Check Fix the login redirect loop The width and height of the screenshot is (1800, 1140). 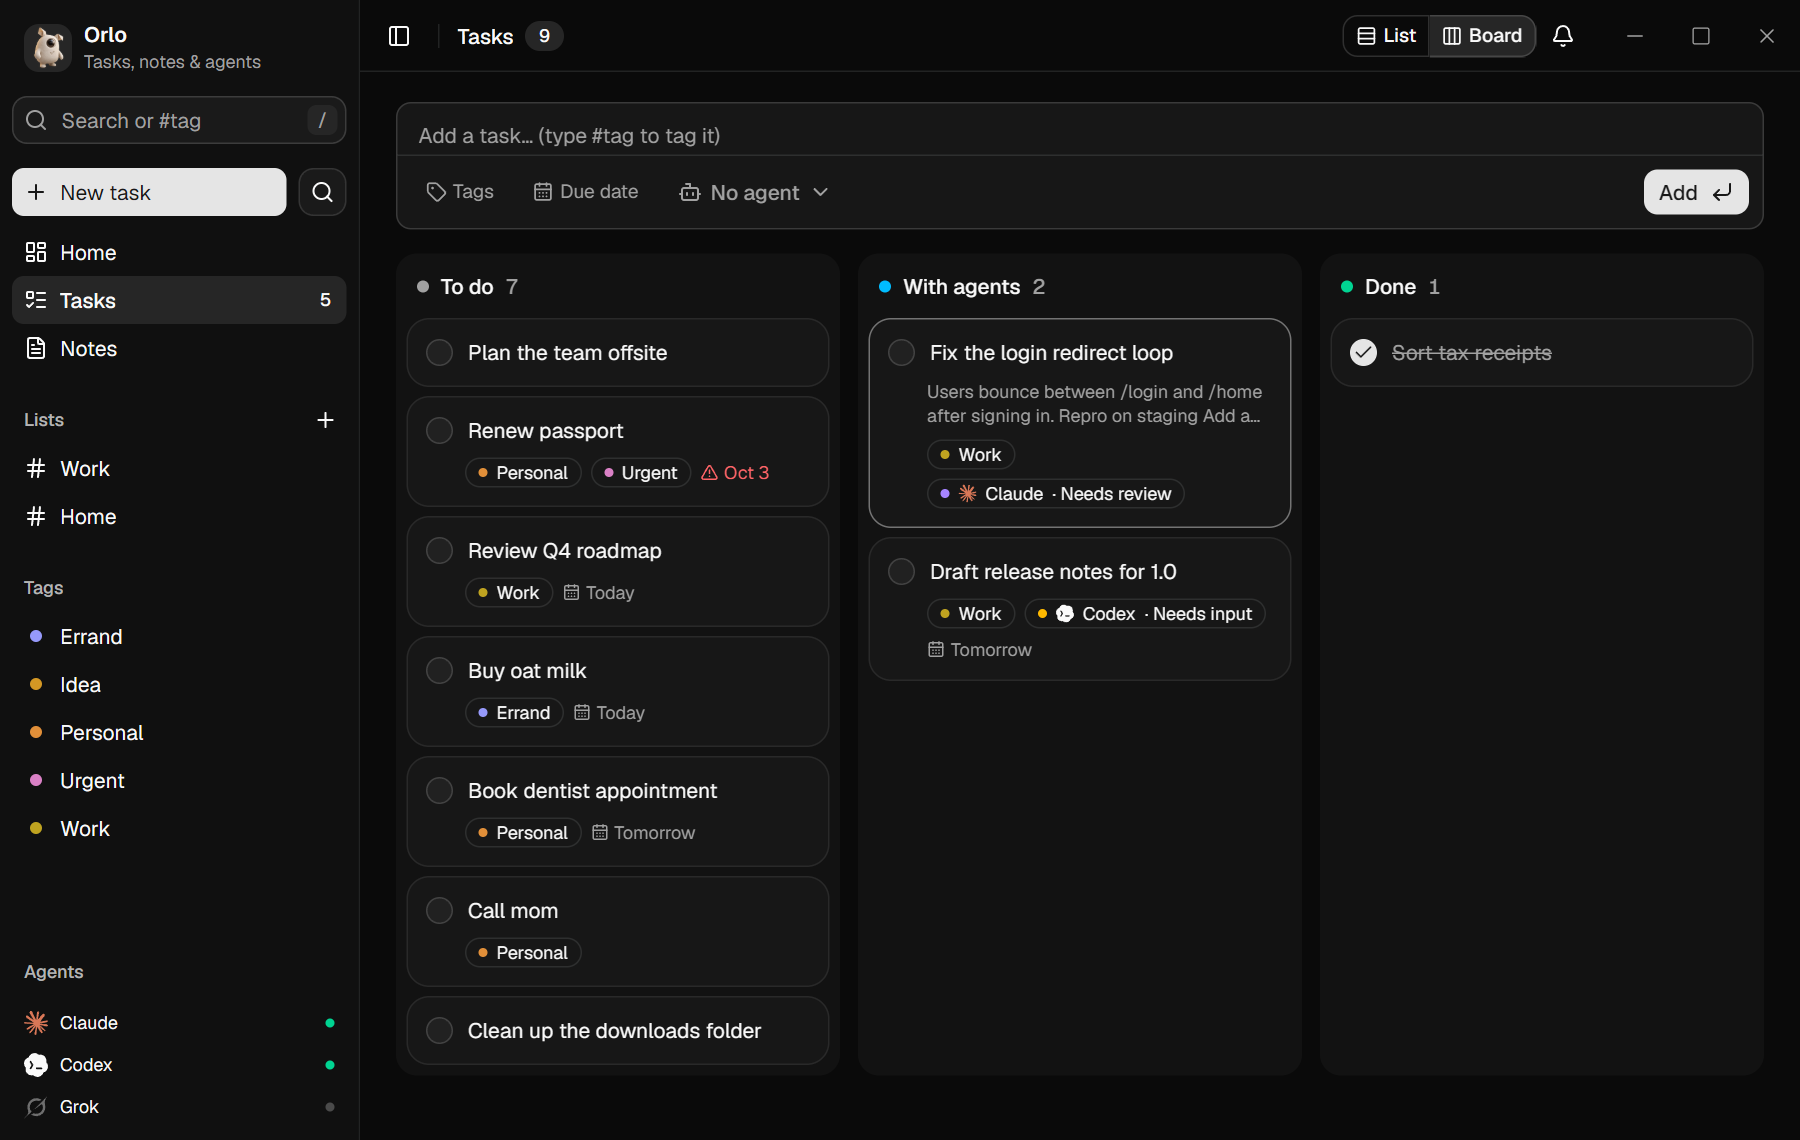tap(902, 353)
